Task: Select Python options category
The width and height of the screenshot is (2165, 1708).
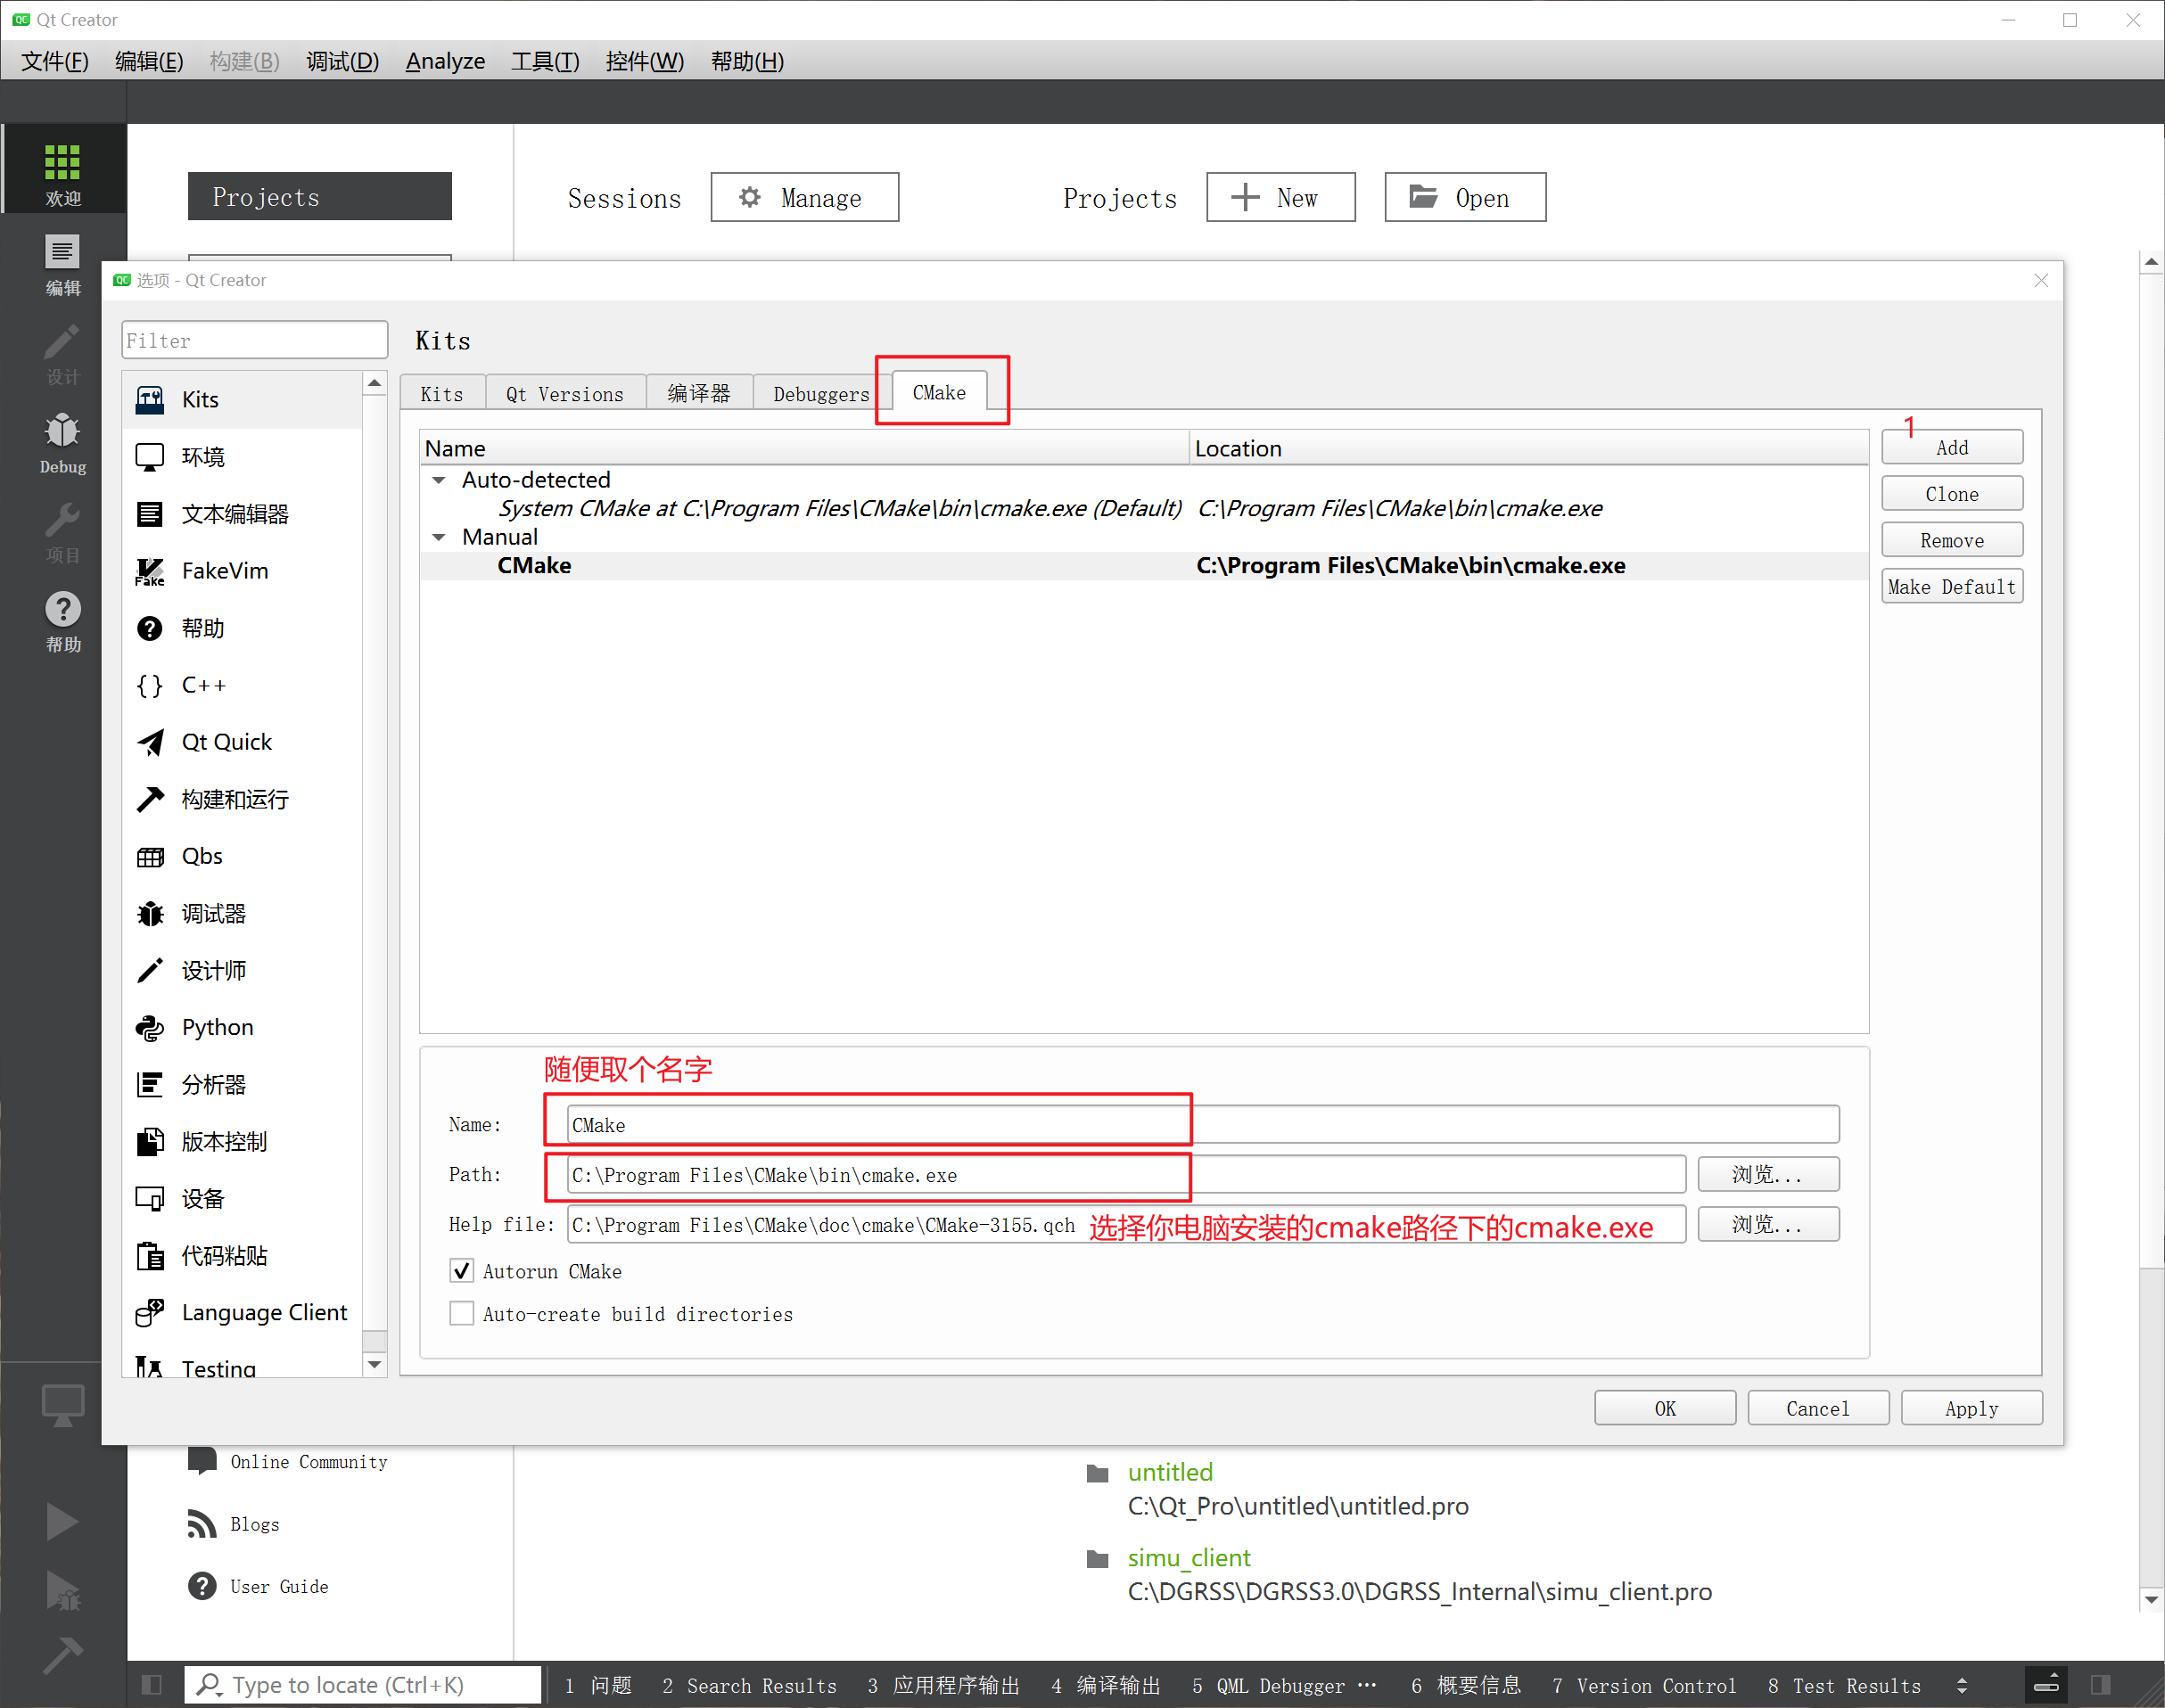Action: tap(217, 1027)
